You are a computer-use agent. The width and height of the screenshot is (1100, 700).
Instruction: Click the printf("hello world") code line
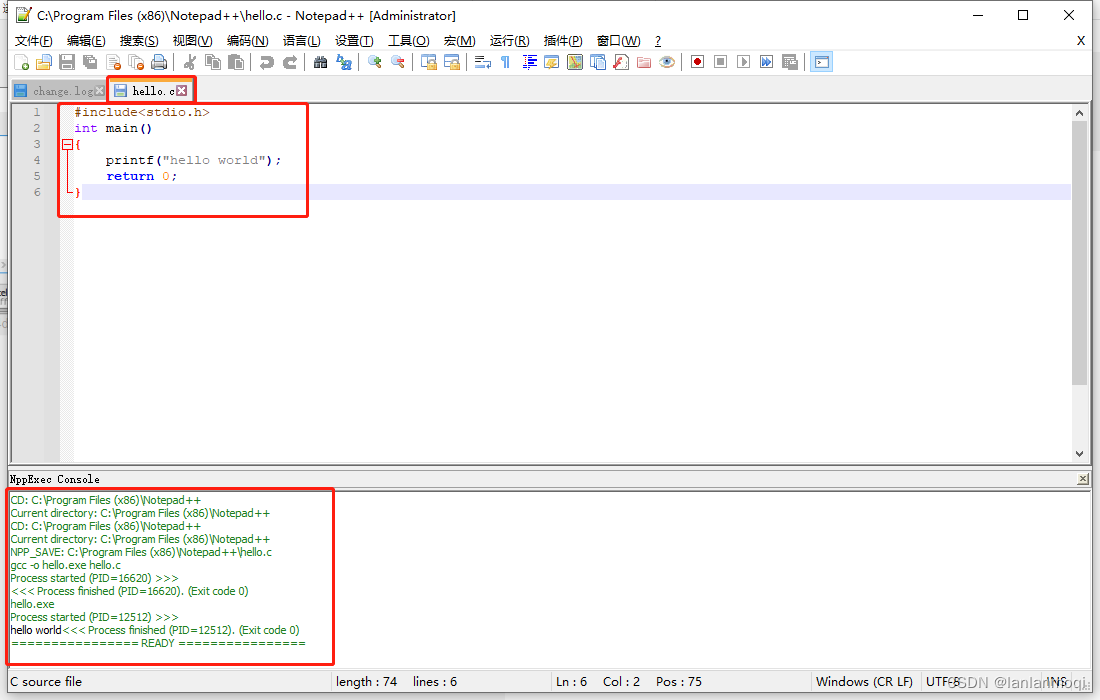click(194, 161)
